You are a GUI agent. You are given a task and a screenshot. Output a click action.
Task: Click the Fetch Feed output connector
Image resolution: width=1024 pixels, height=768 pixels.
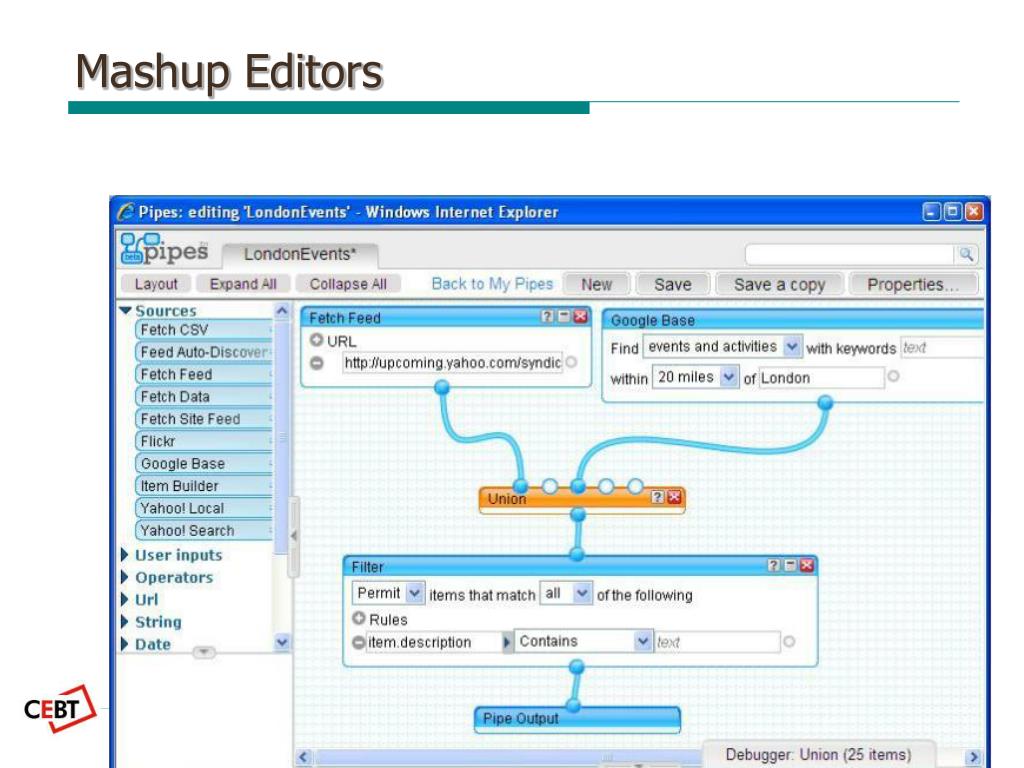[442, 387]
